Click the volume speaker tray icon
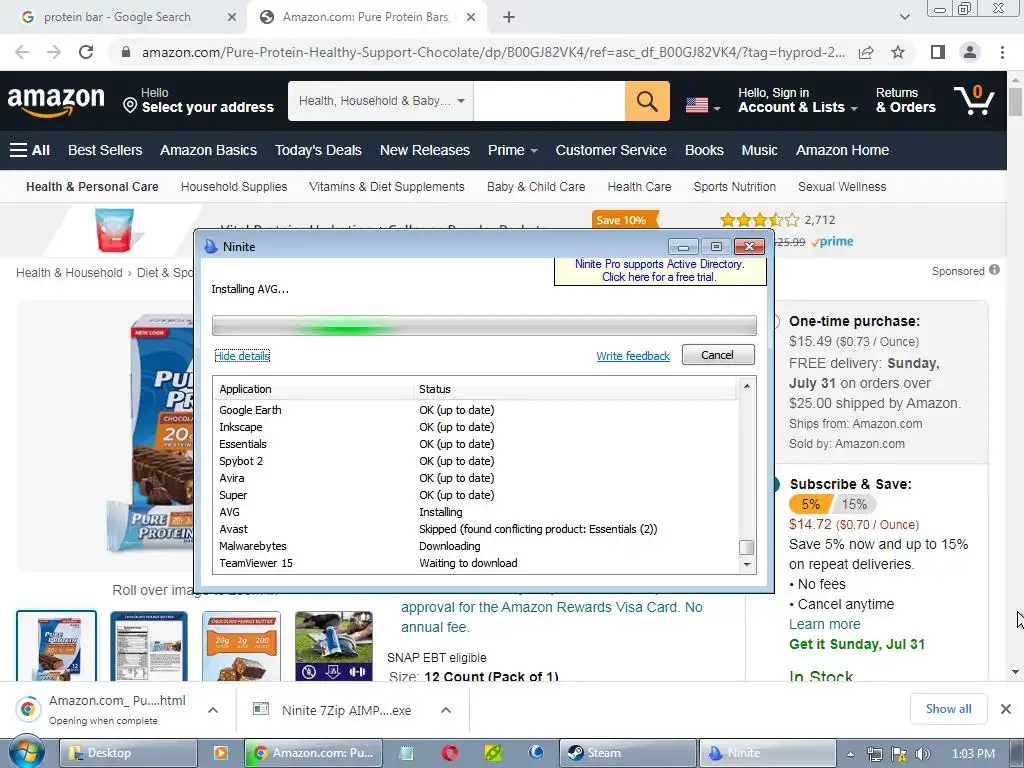Viewport: 1024px width, 768px height. coord(922,754)
